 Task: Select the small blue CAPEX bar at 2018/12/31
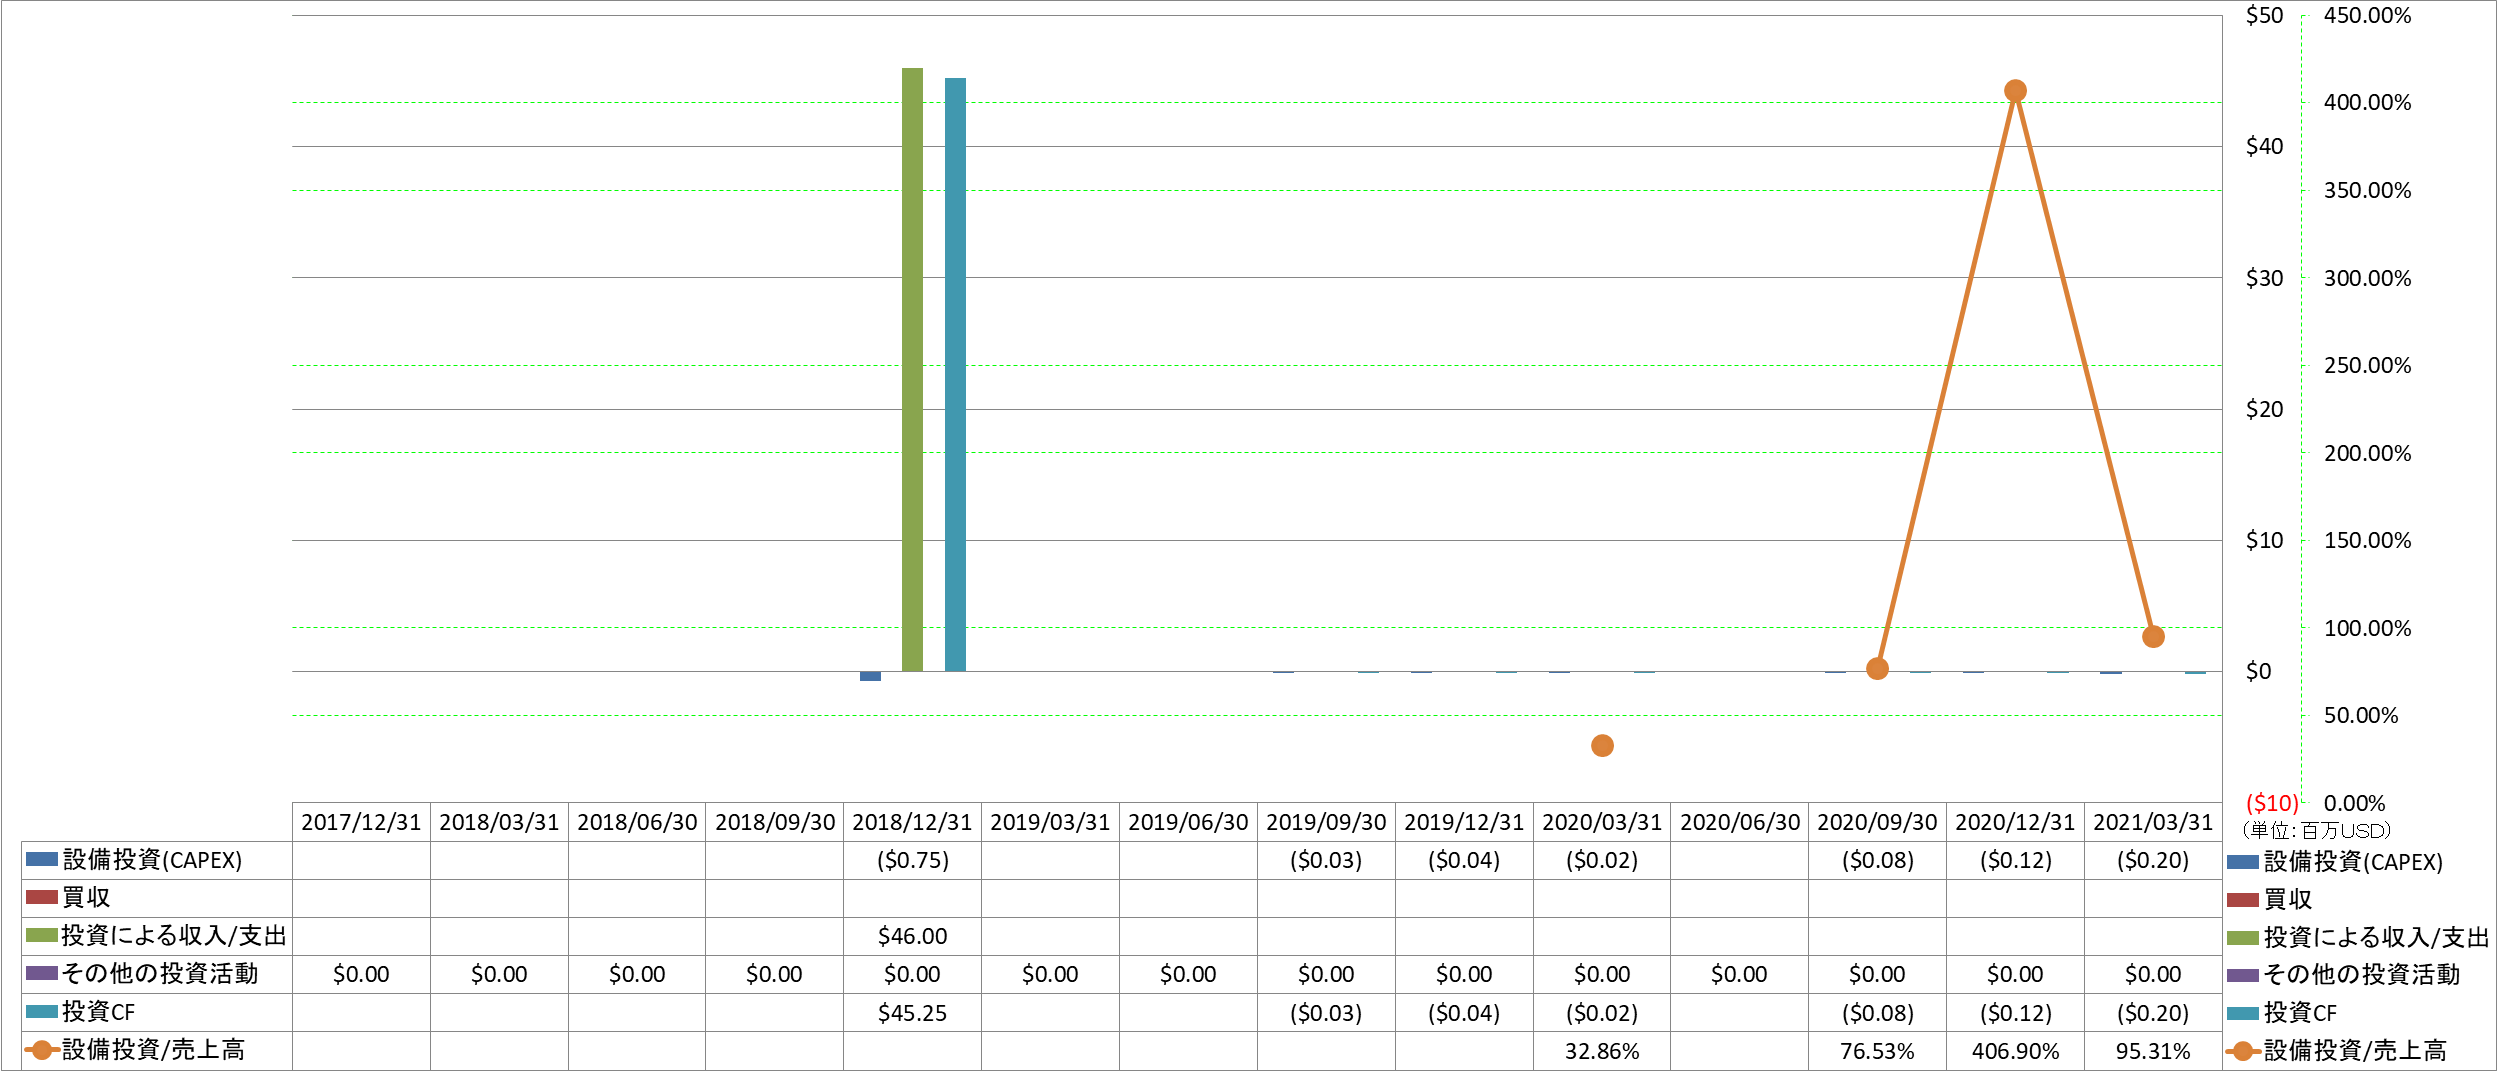pos(870,676)
